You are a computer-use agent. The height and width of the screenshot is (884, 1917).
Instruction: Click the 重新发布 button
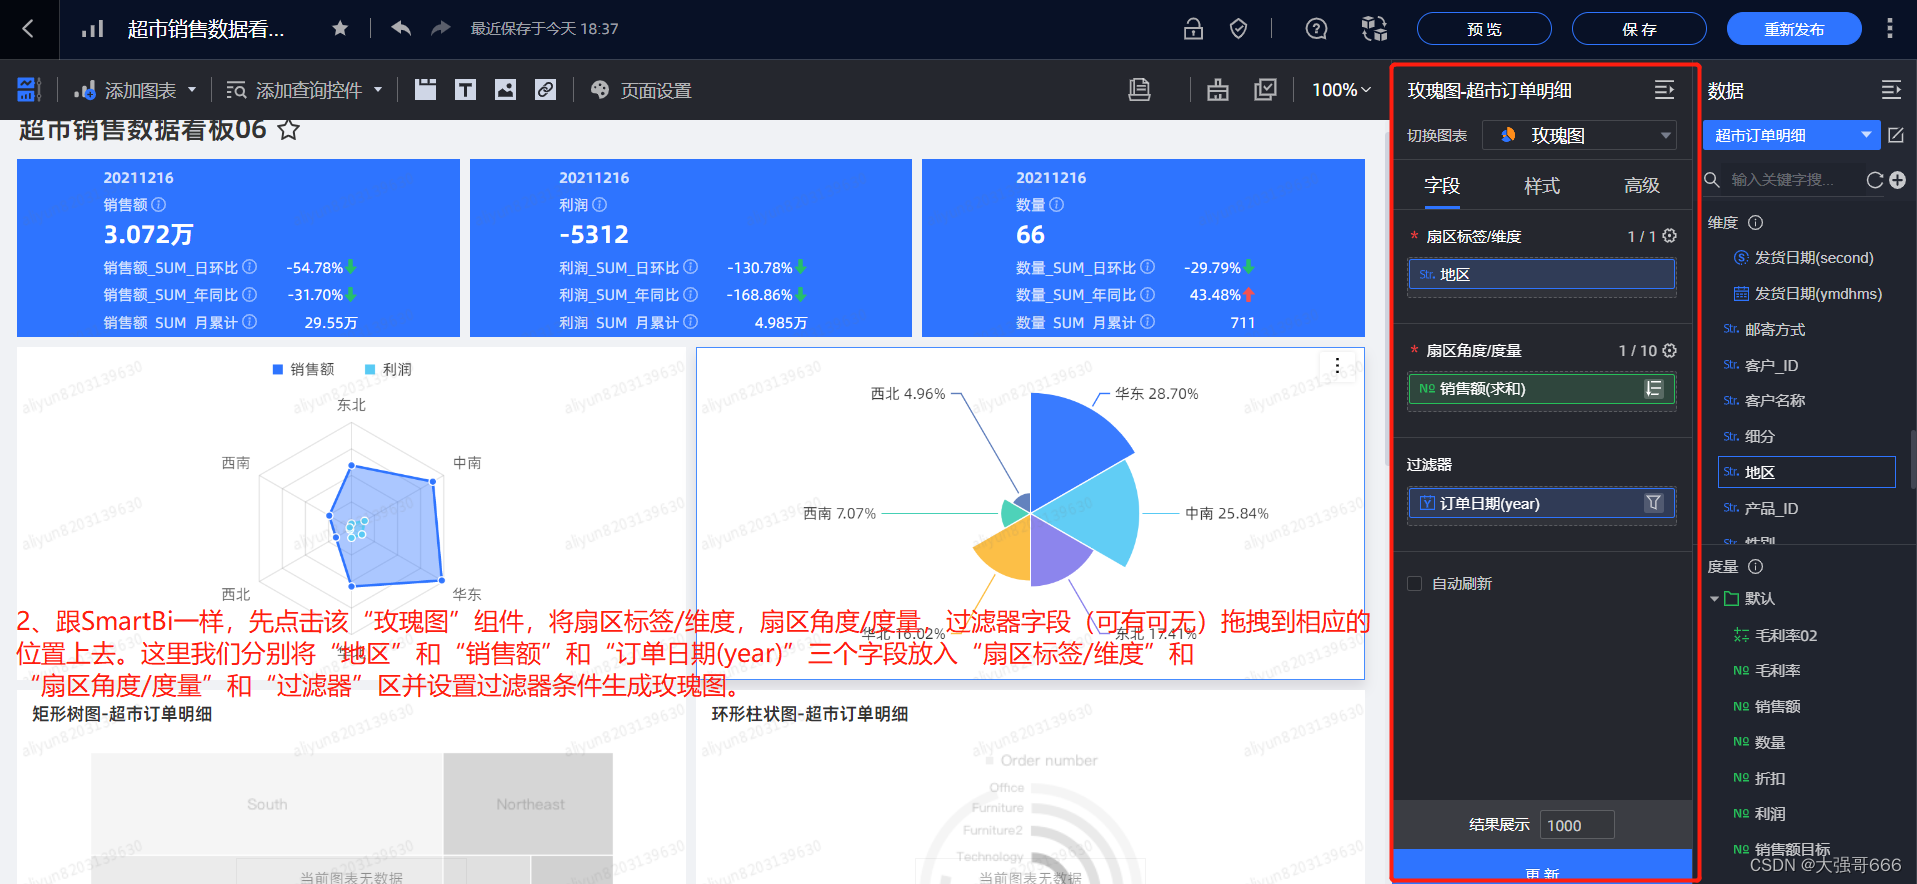coord(1794,29)
